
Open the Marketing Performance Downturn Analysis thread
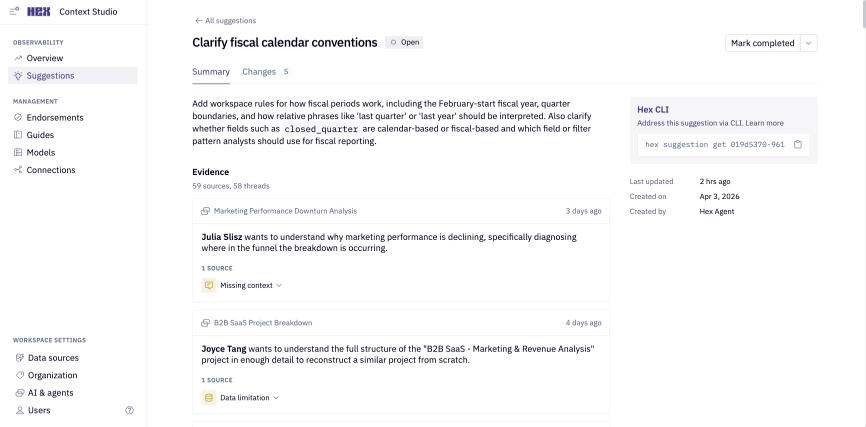[x=285, y=211]
